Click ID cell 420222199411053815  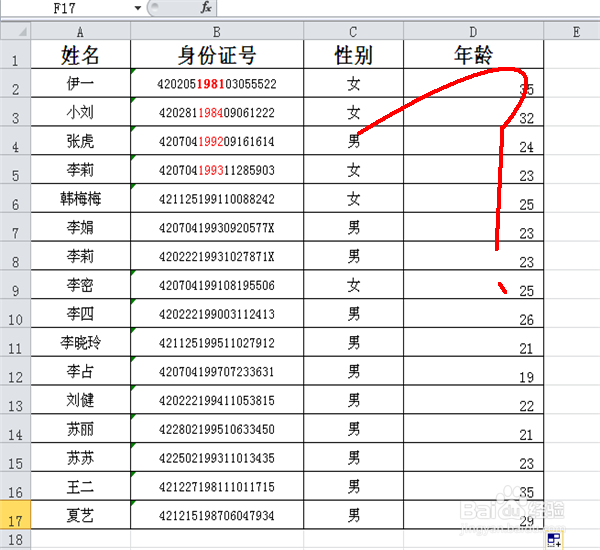217,400
